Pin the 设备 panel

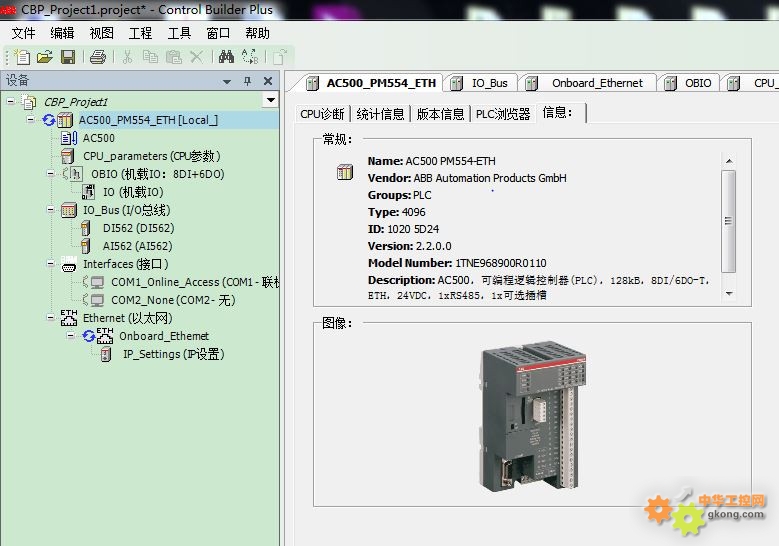point(247,81)
